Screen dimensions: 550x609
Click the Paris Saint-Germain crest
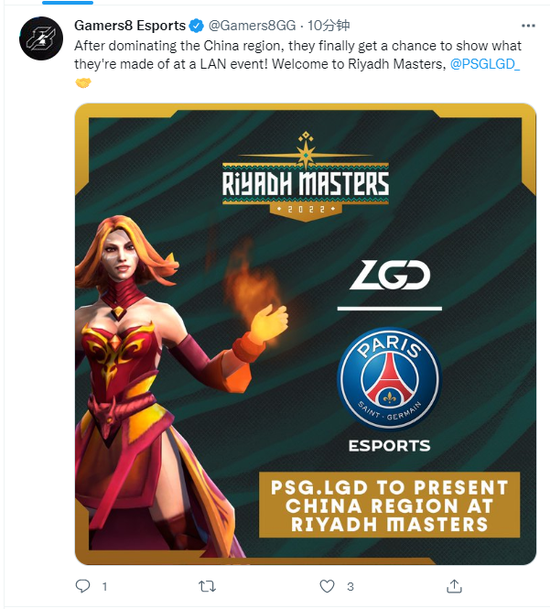[389, 379]
